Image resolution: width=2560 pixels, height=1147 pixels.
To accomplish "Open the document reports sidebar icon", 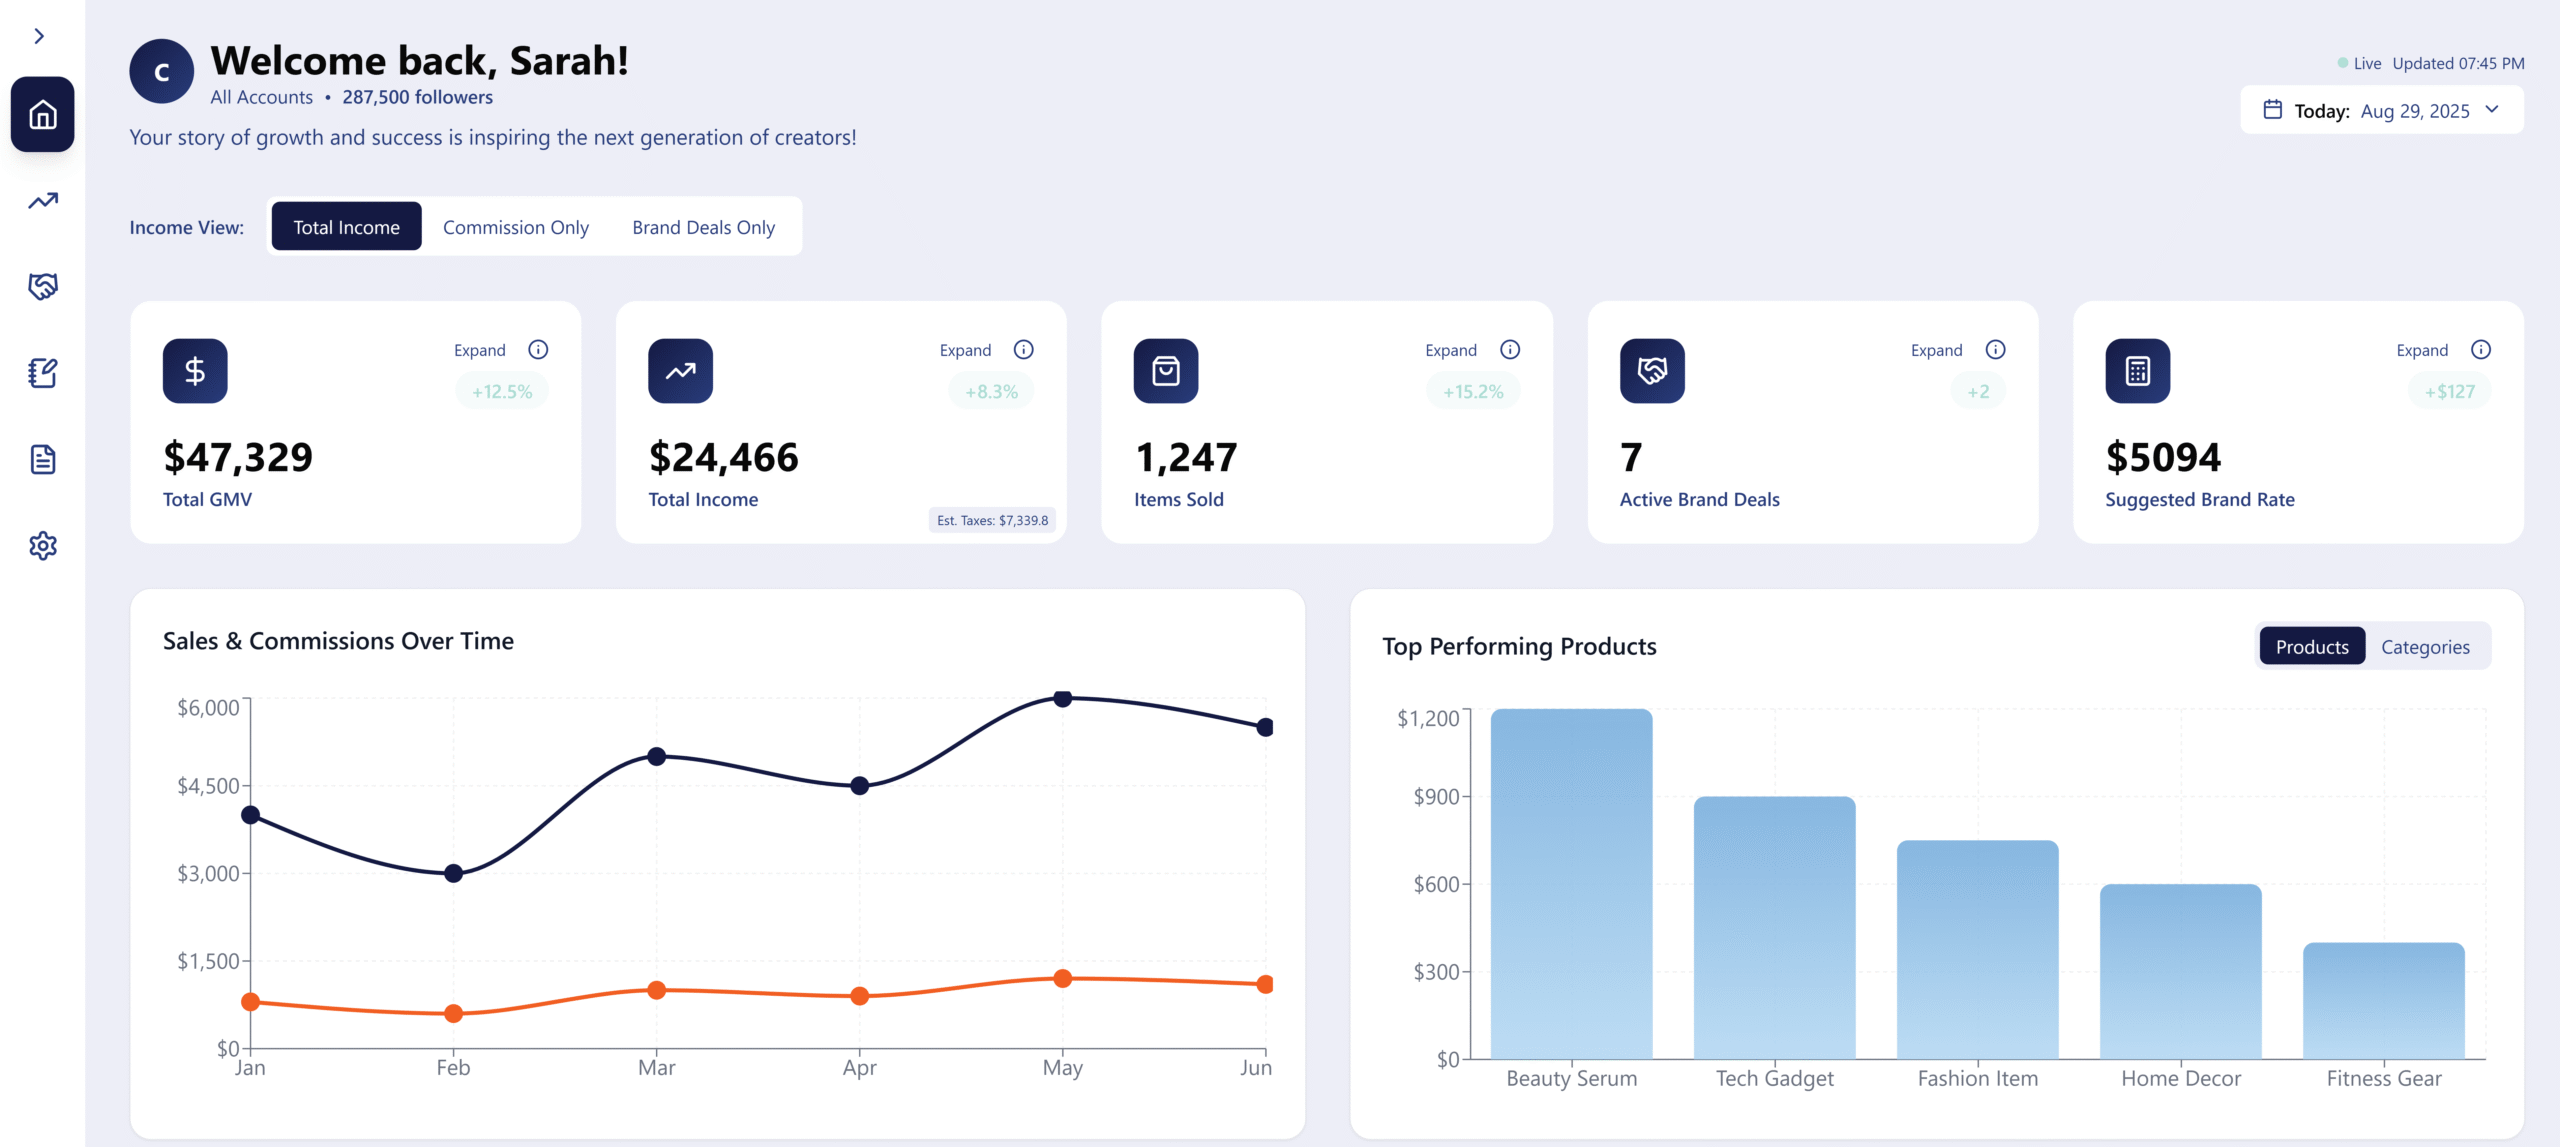I will coord(42,459).
